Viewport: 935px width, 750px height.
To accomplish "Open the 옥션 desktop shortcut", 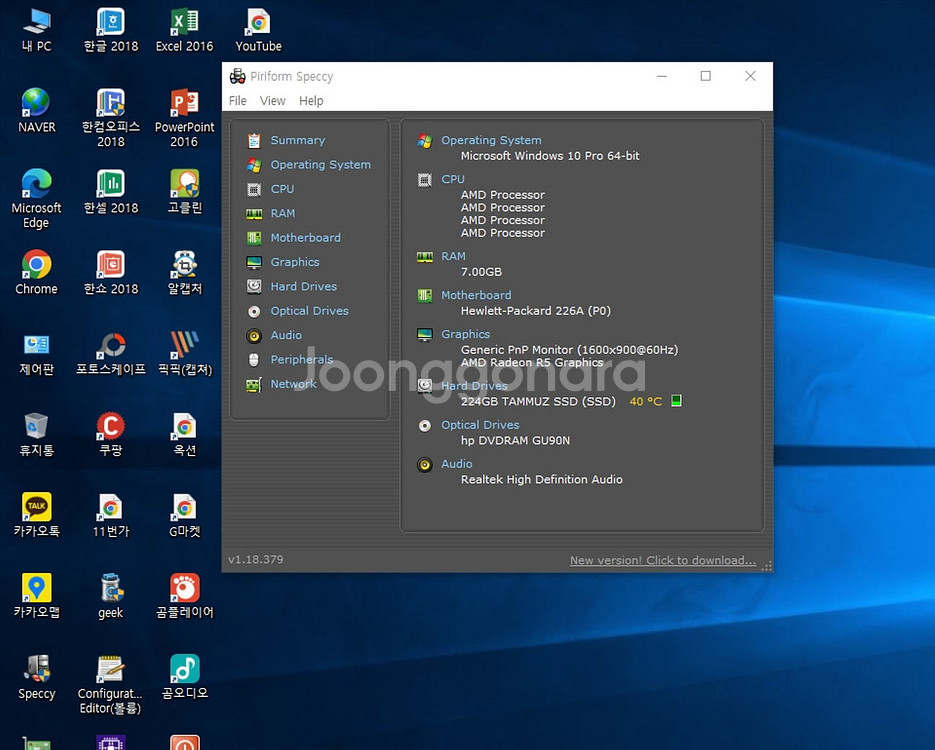I will pos(185,435).
